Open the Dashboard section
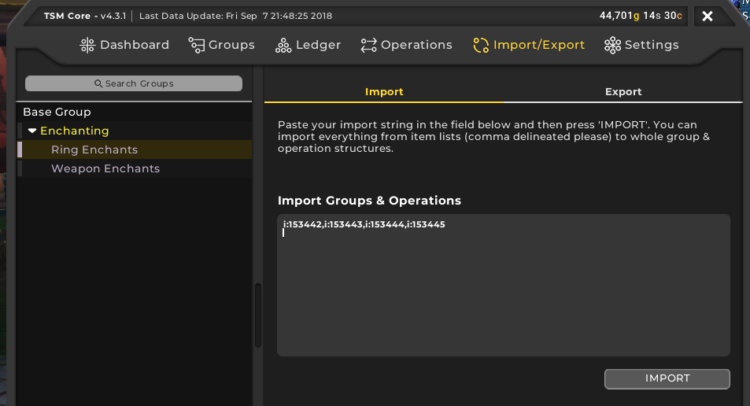 coord(124,45)
